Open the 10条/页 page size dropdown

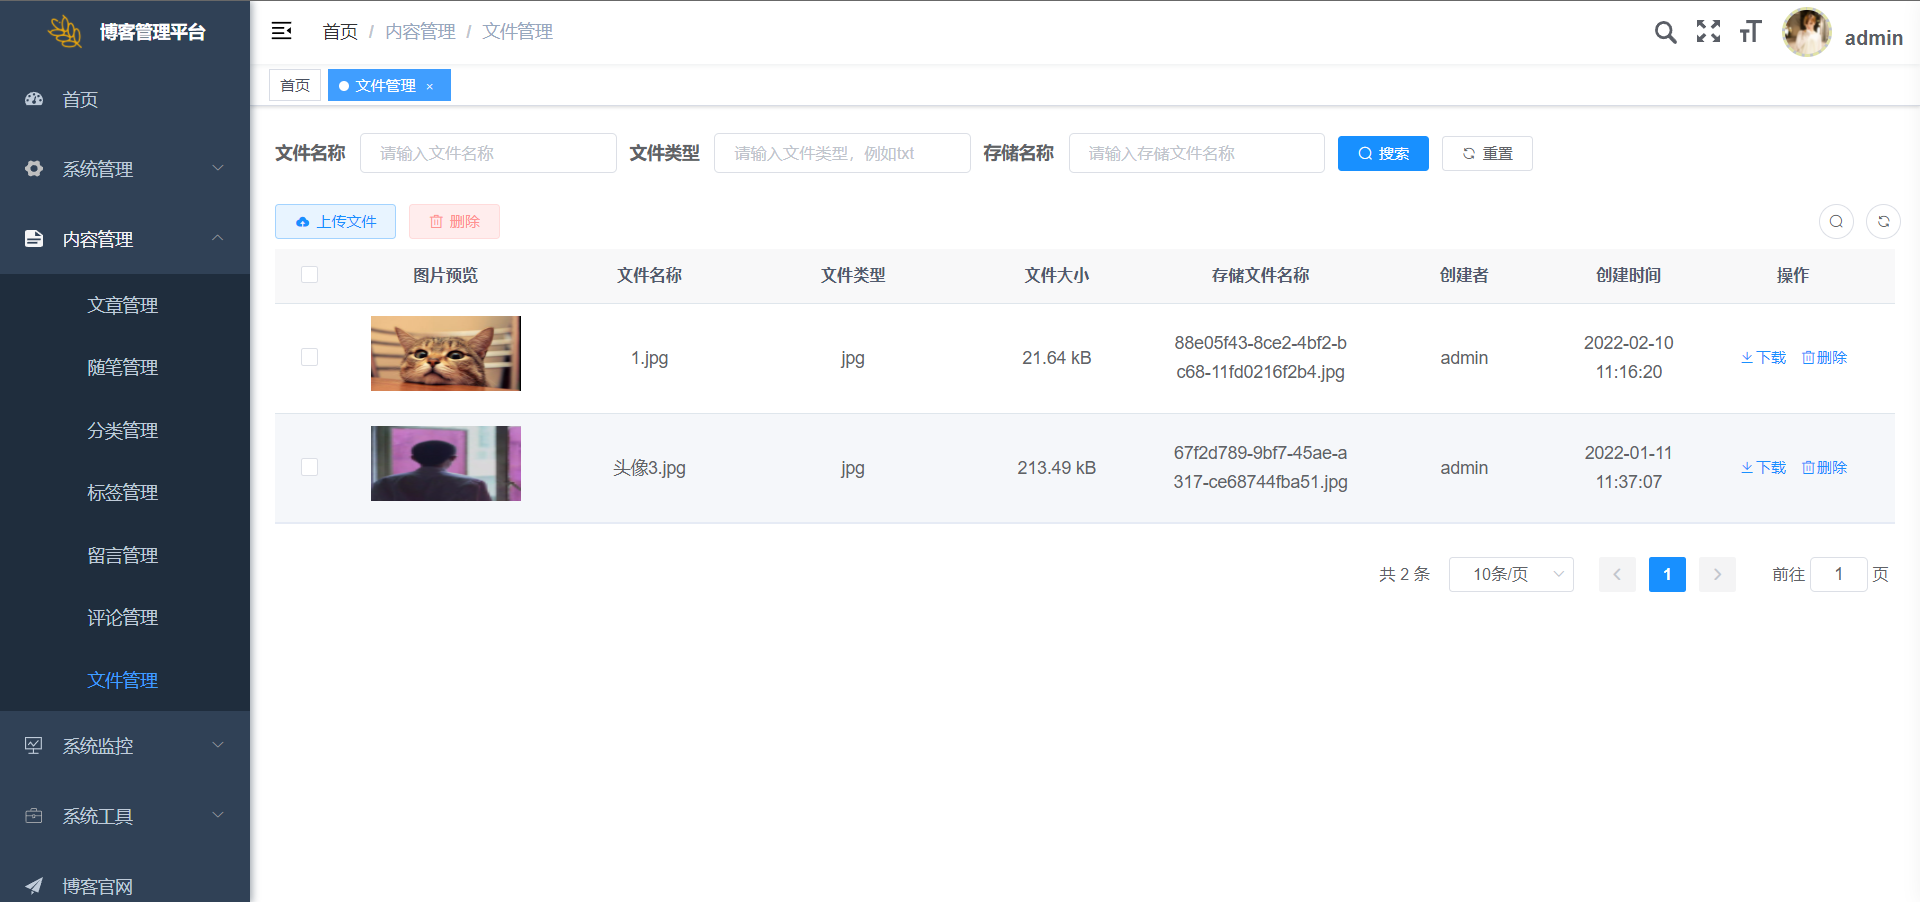coord(1510,575)
